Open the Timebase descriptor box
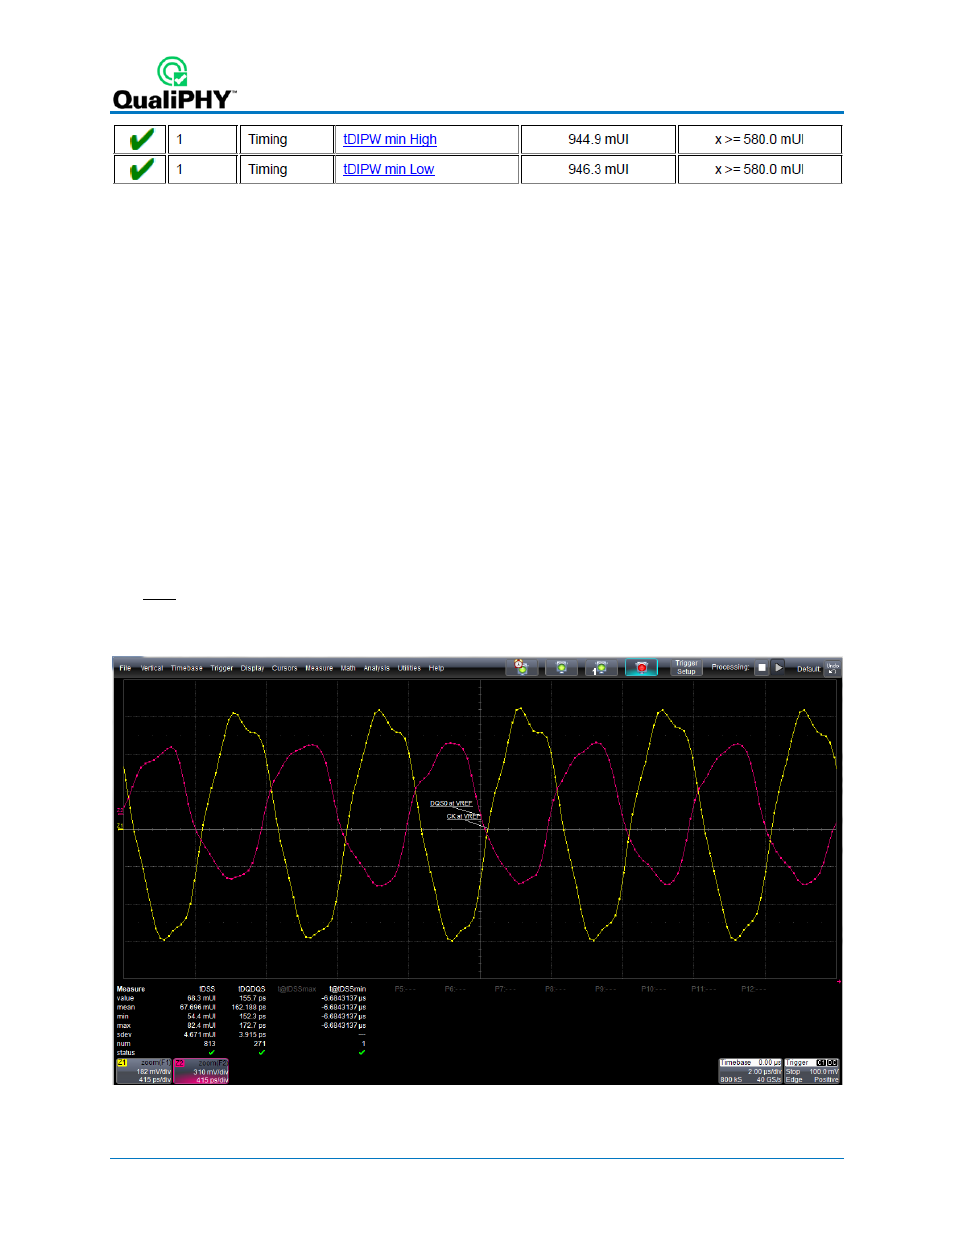The image size is (954, 1235). (x=750, y=1071)
